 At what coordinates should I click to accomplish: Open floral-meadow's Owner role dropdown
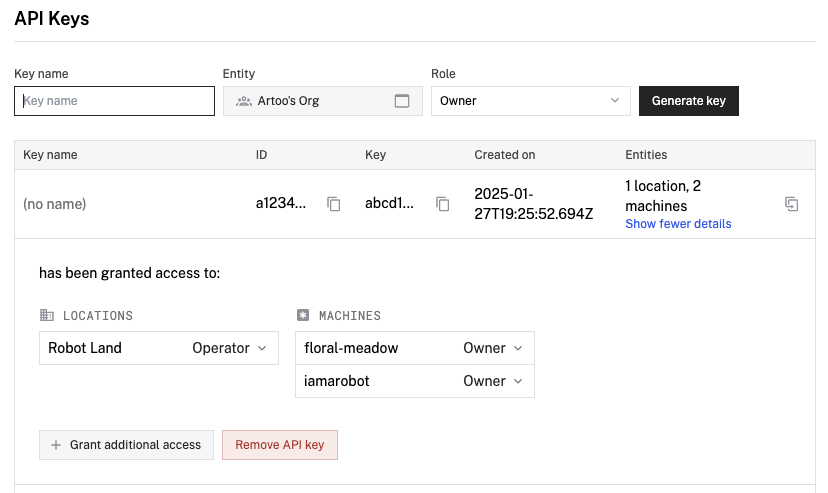[x=493, y=348]
